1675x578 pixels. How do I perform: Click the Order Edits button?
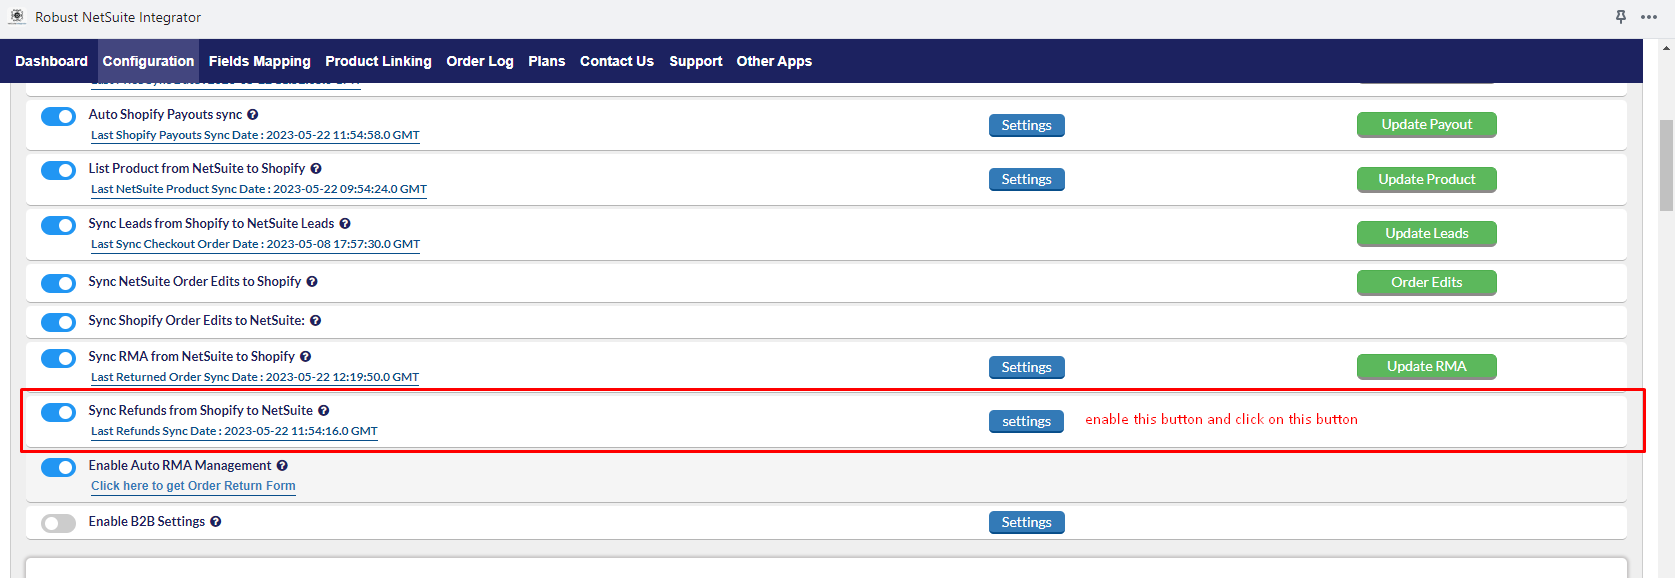[1426, 282]
